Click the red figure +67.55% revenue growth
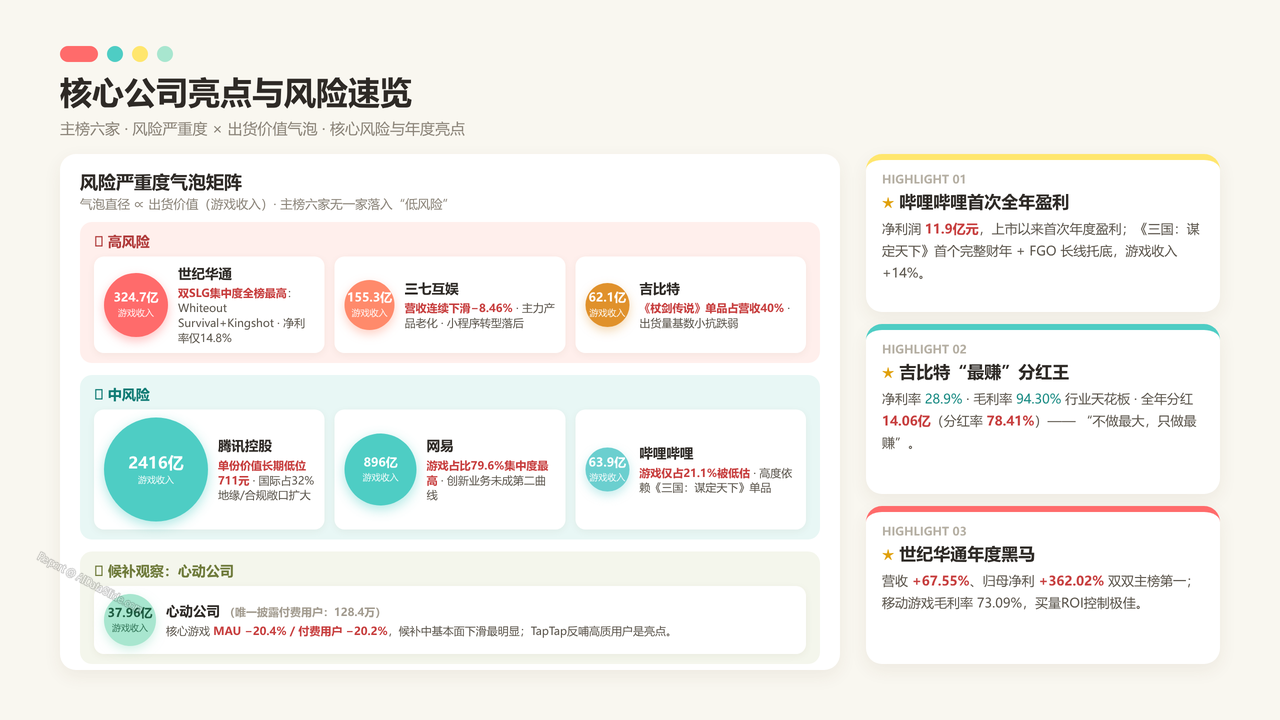This screenshot has width=1280, height=720. pyautogui.click(x=941, y=581)
